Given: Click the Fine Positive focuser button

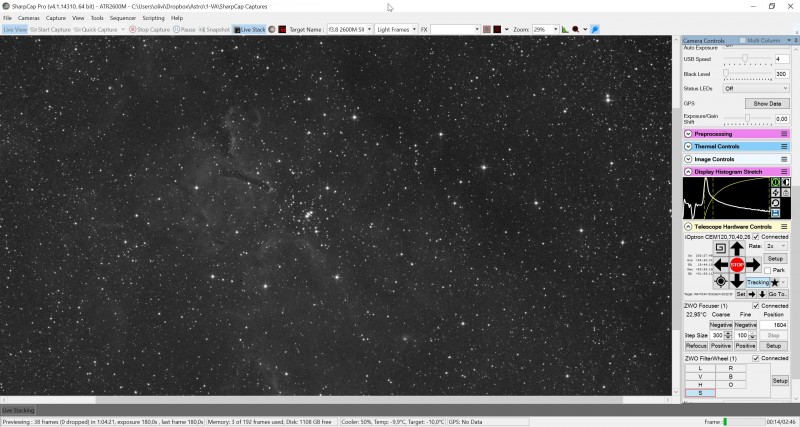Looking at the screenshot, I should [x=745, y=346].
